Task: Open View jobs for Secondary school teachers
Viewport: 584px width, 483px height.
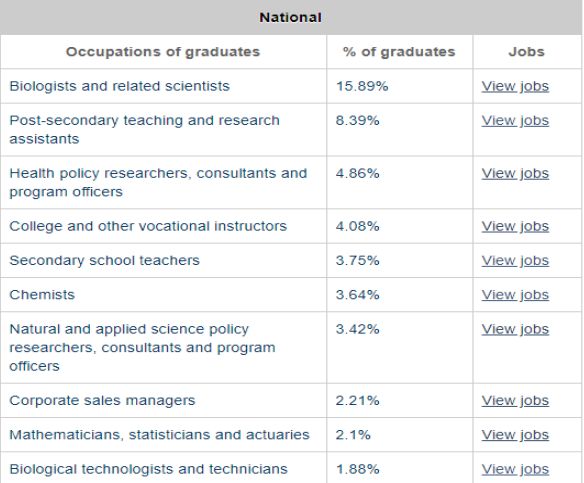Action: click(x=515, y=261)
